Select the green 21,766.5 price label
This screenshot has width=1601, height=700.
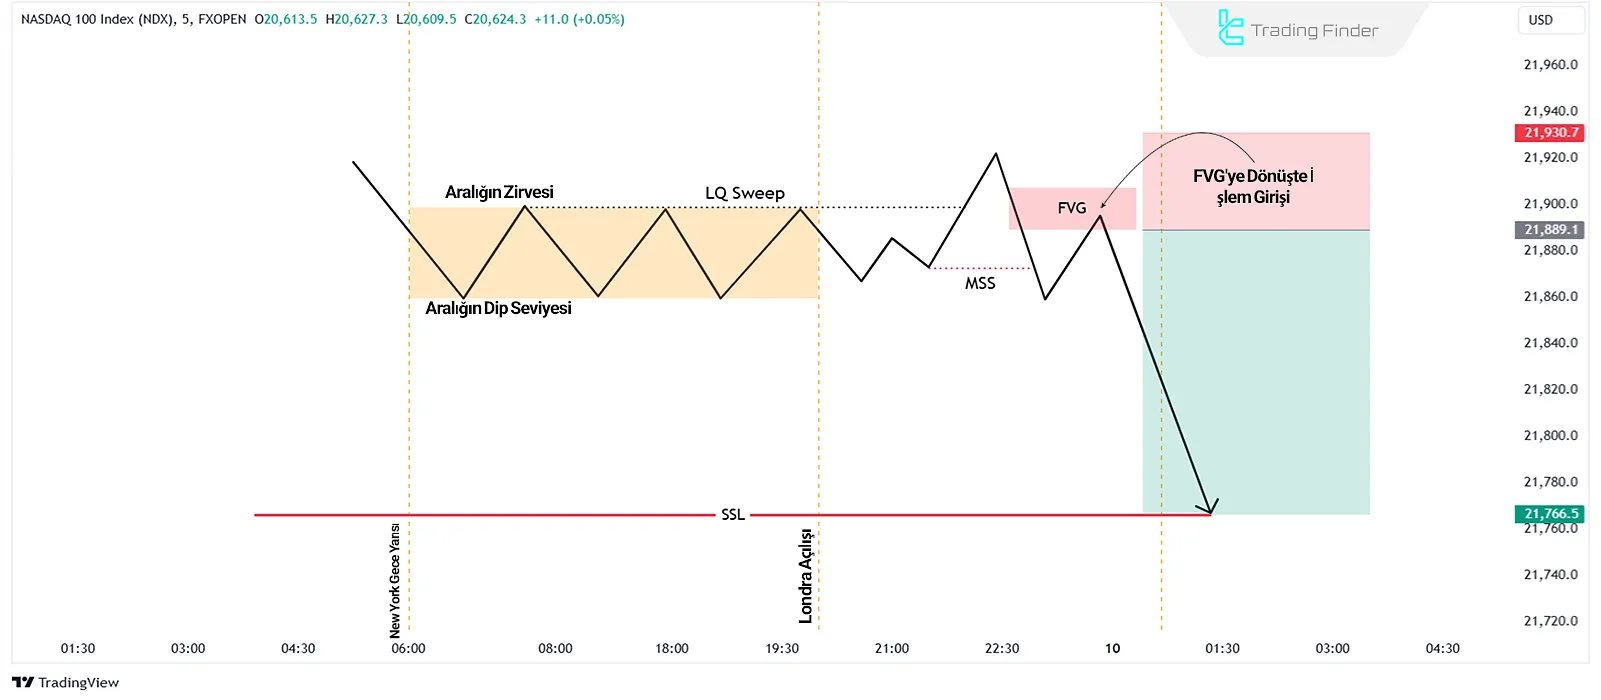(x=1550, y=514)
